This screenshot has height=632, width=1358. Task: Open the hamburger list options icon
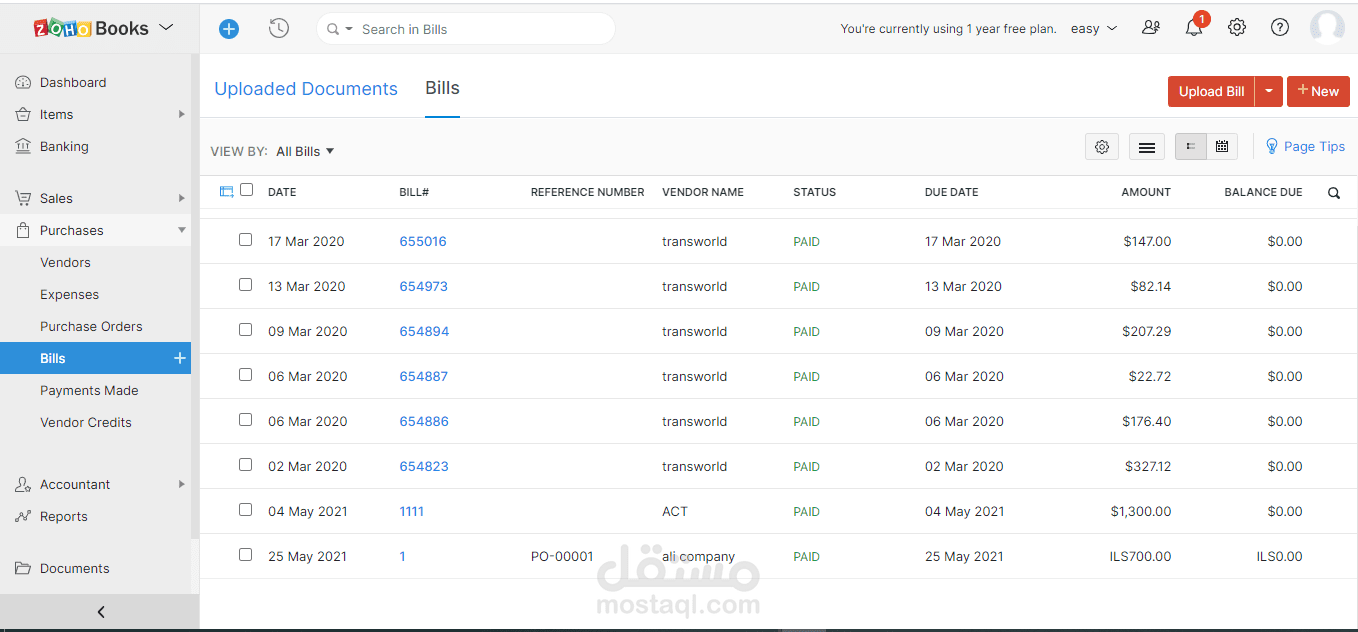(x=1147, y=147)
